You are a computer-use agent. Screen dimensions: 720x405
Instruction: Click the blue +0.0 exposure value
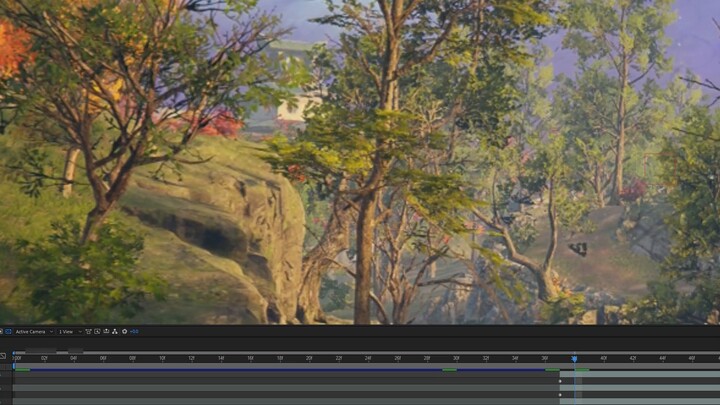pyautogui.click(x=134, y=332)
